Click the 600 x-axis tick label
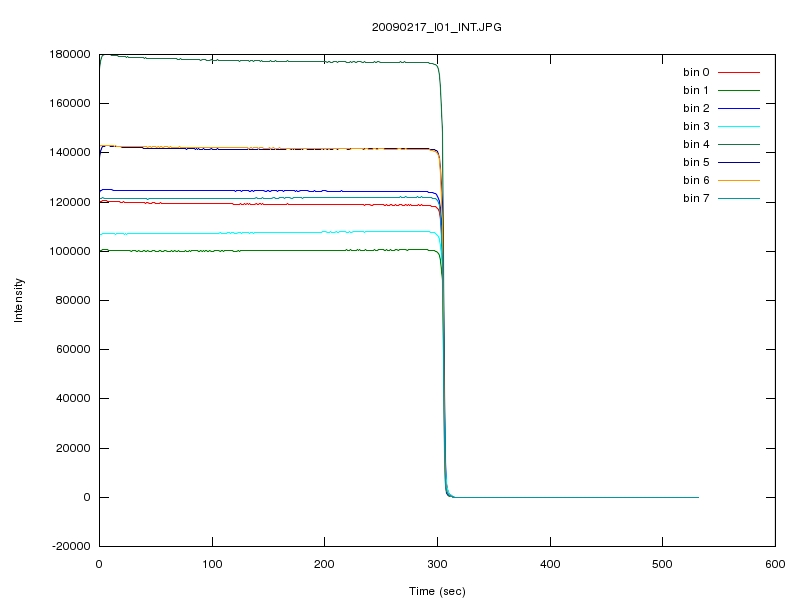800x600 pixels. pyautogui.click(x=775, y=564)
